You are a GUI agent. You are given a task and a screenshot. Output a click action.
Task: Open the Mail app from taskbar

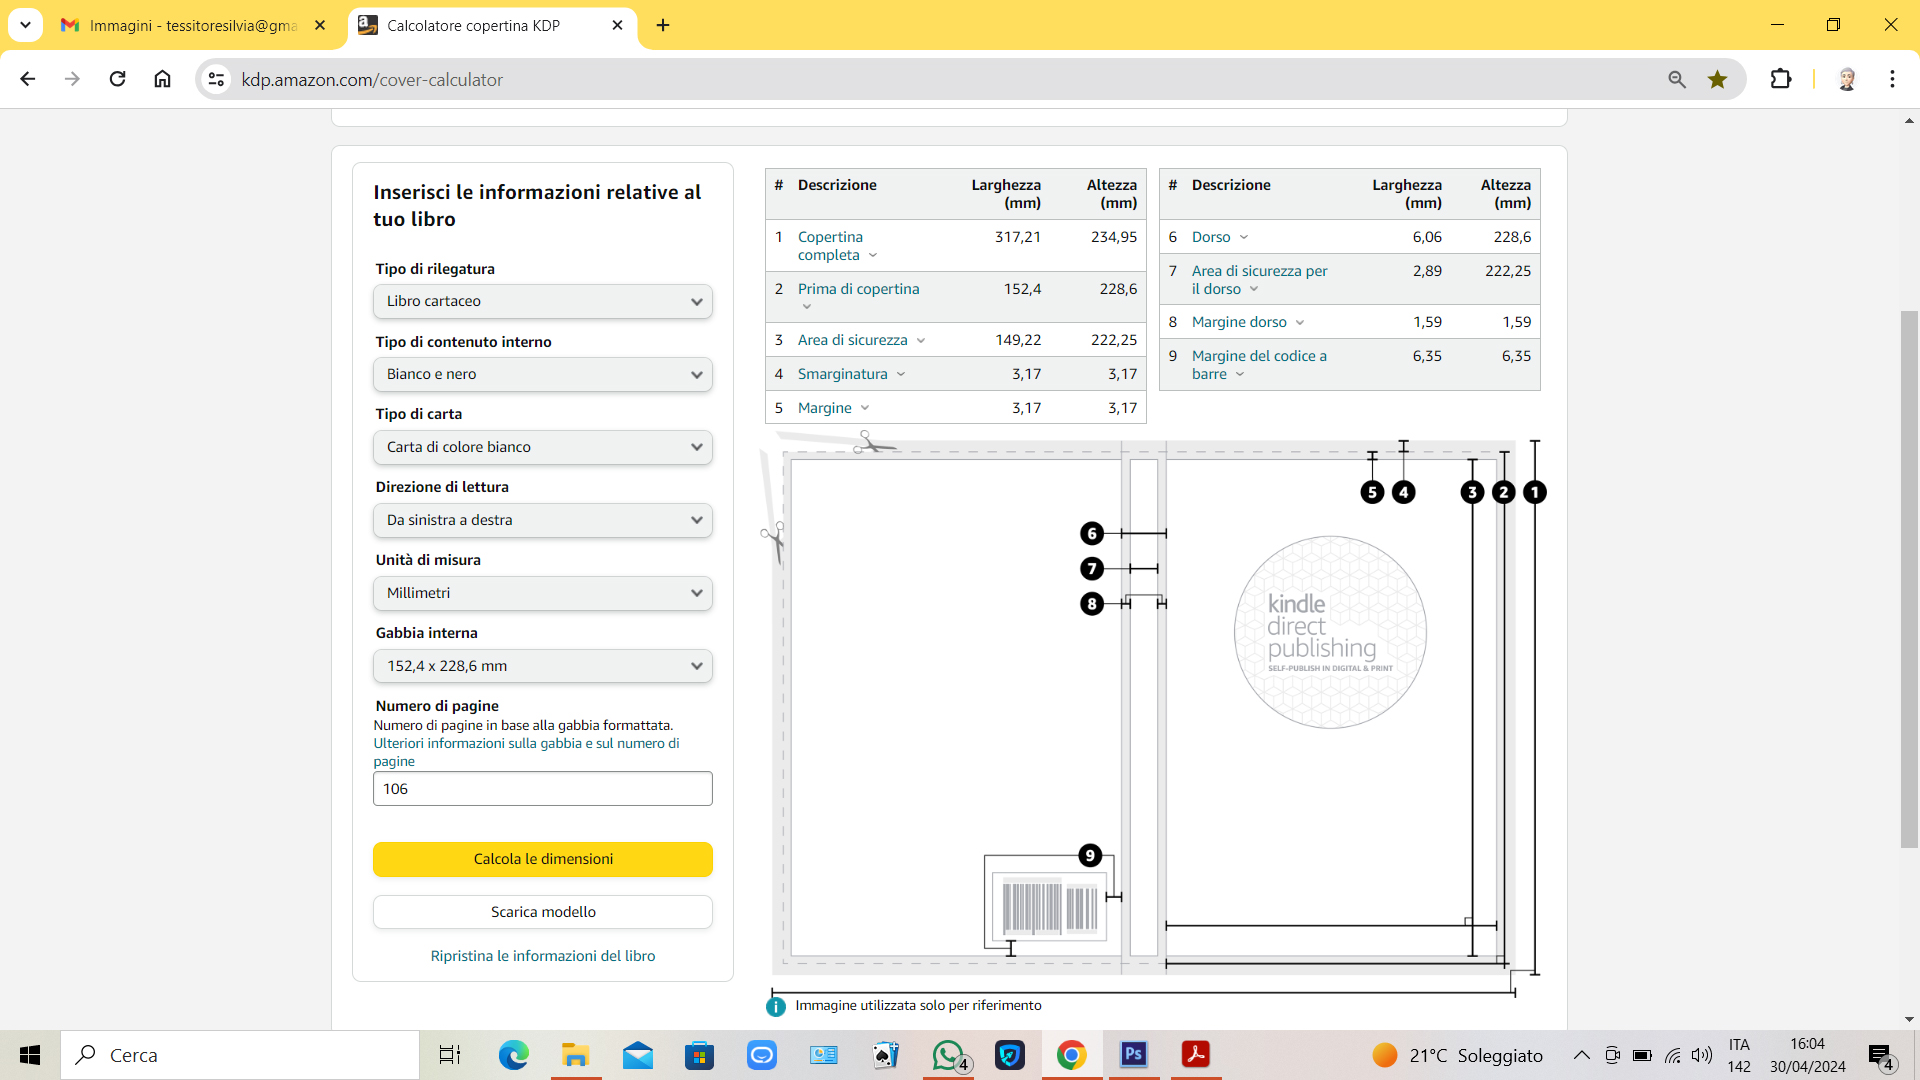click(637, 1055)
